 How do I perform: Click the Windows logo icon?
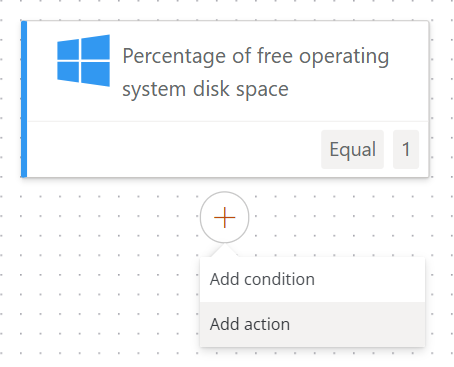pos(83,61)
